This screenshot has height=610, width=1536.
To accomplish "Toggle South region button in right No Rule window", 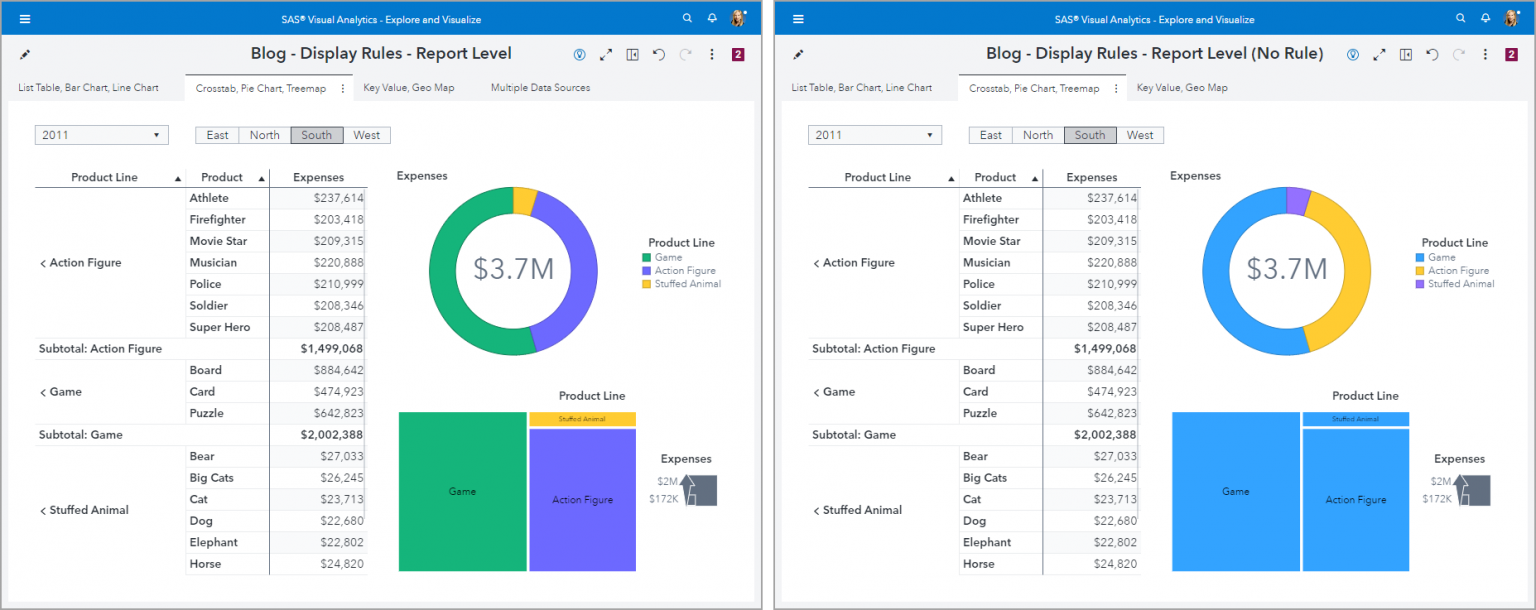I will [1090, 135].
